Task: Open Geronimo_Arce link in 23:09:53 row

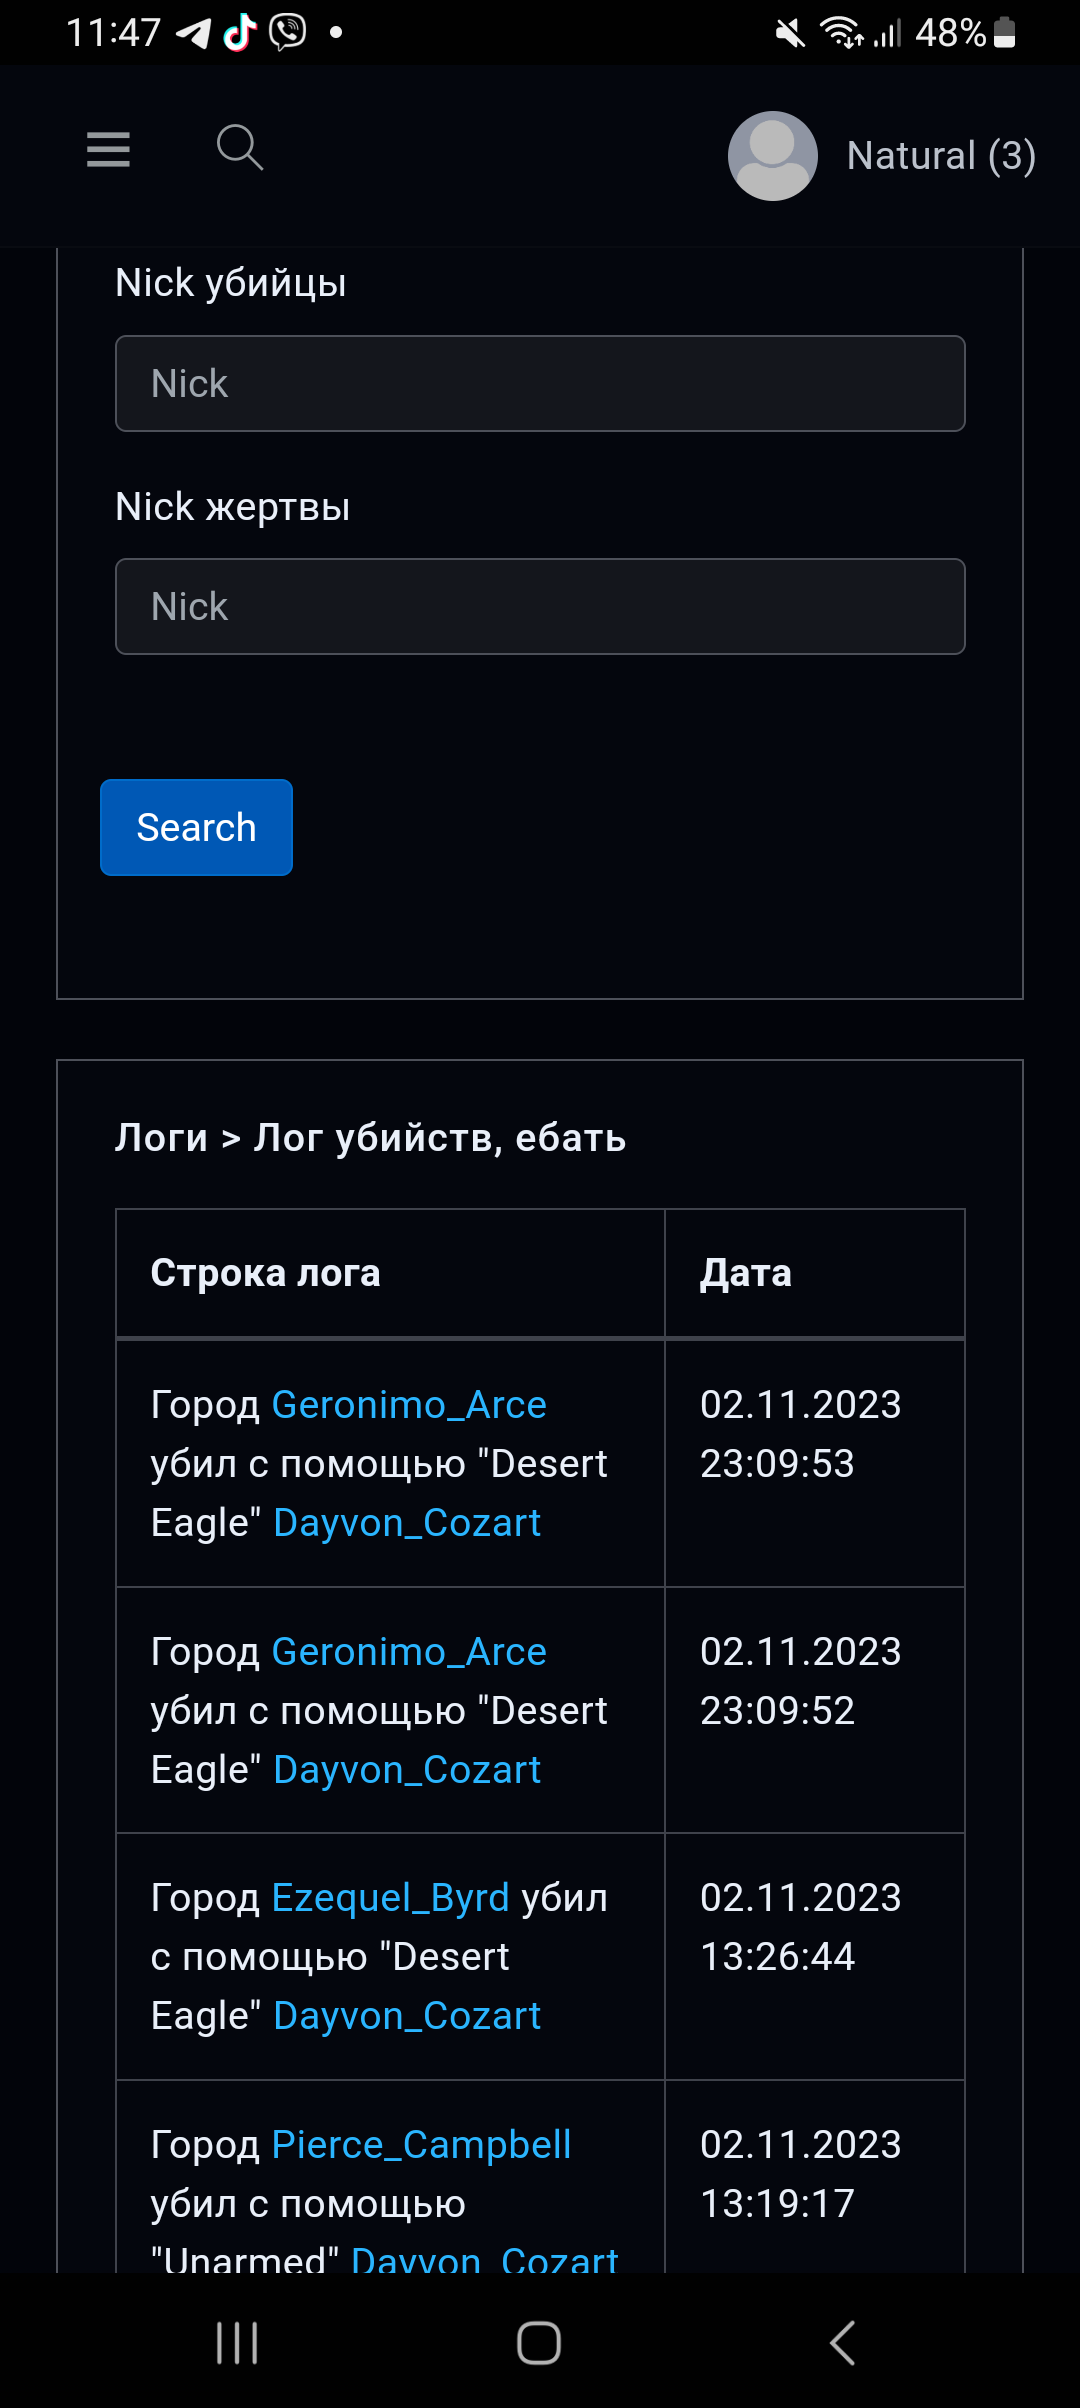Action: 409,1405
